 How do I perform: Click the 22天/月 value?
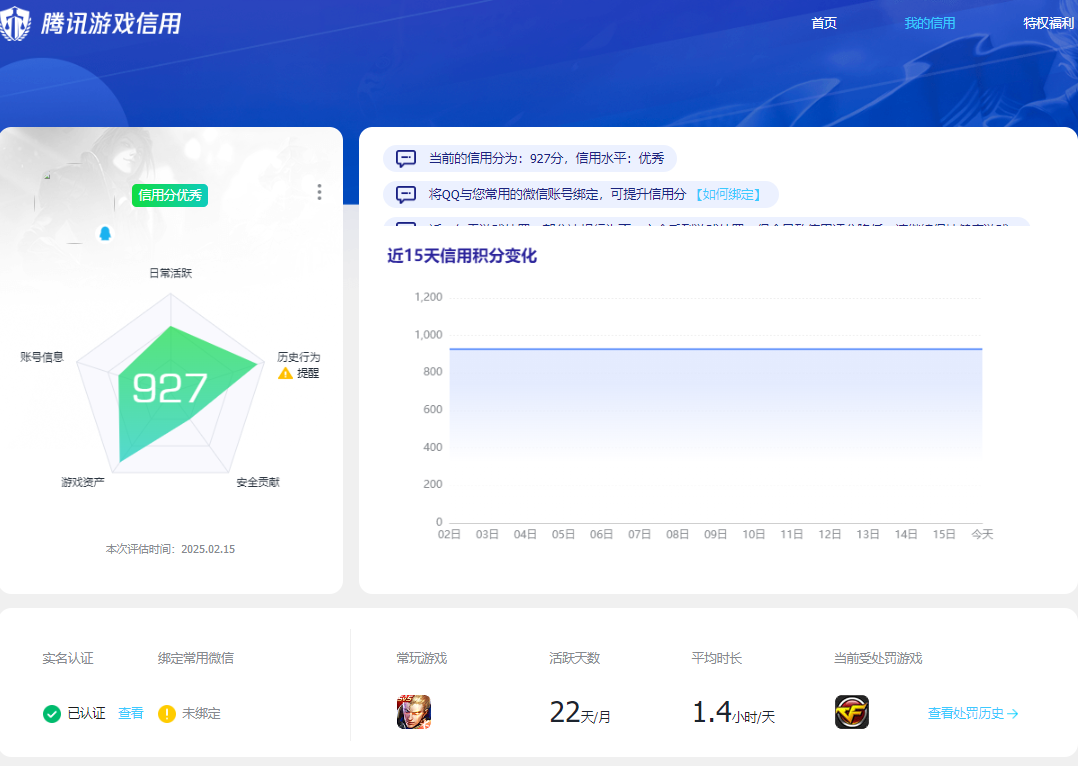point(580,713)
